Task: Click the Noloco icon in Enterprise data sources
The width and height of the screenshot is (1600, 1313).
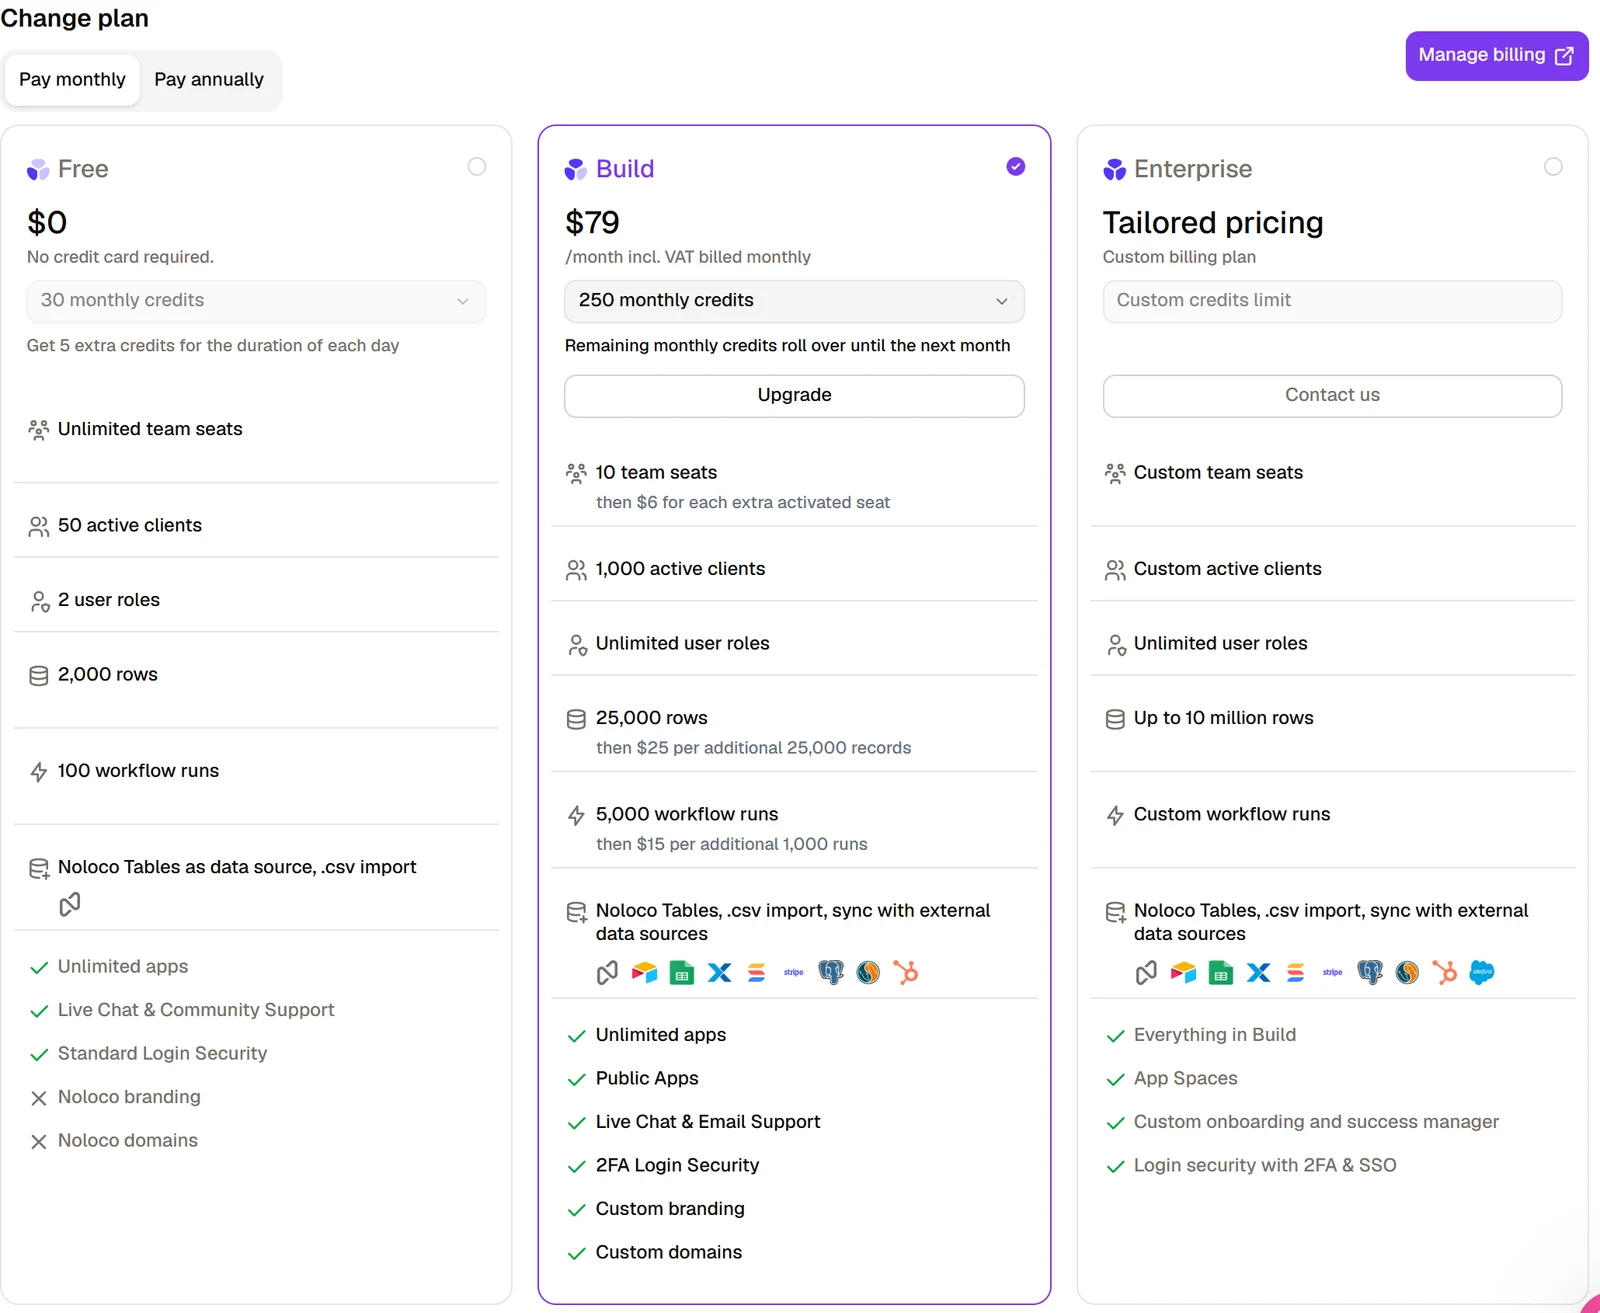Action: [x=1146, y=972]
